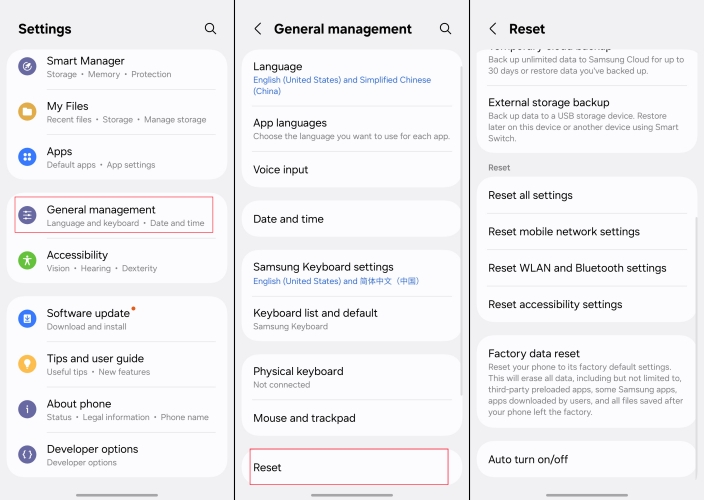
Task: Tap the Tips and user guide lightbulb icon
Action: pos(28,364)
